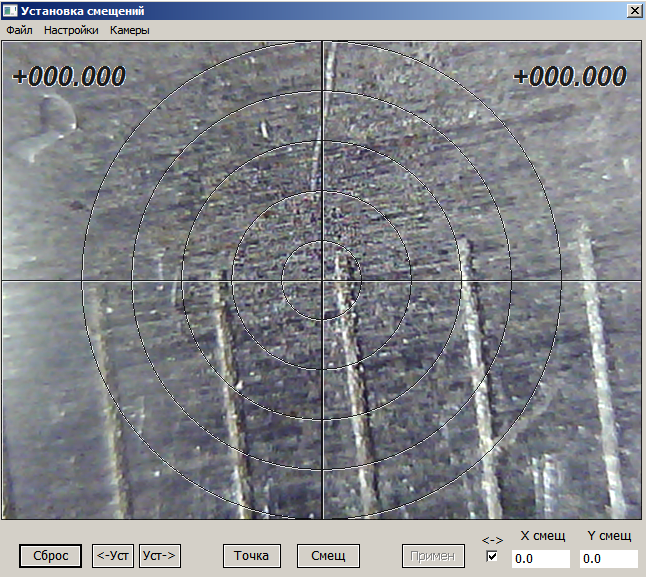Viewport: 646px width, 577px height.
Task: Click the <-Уст button
Action: (113, 555)
